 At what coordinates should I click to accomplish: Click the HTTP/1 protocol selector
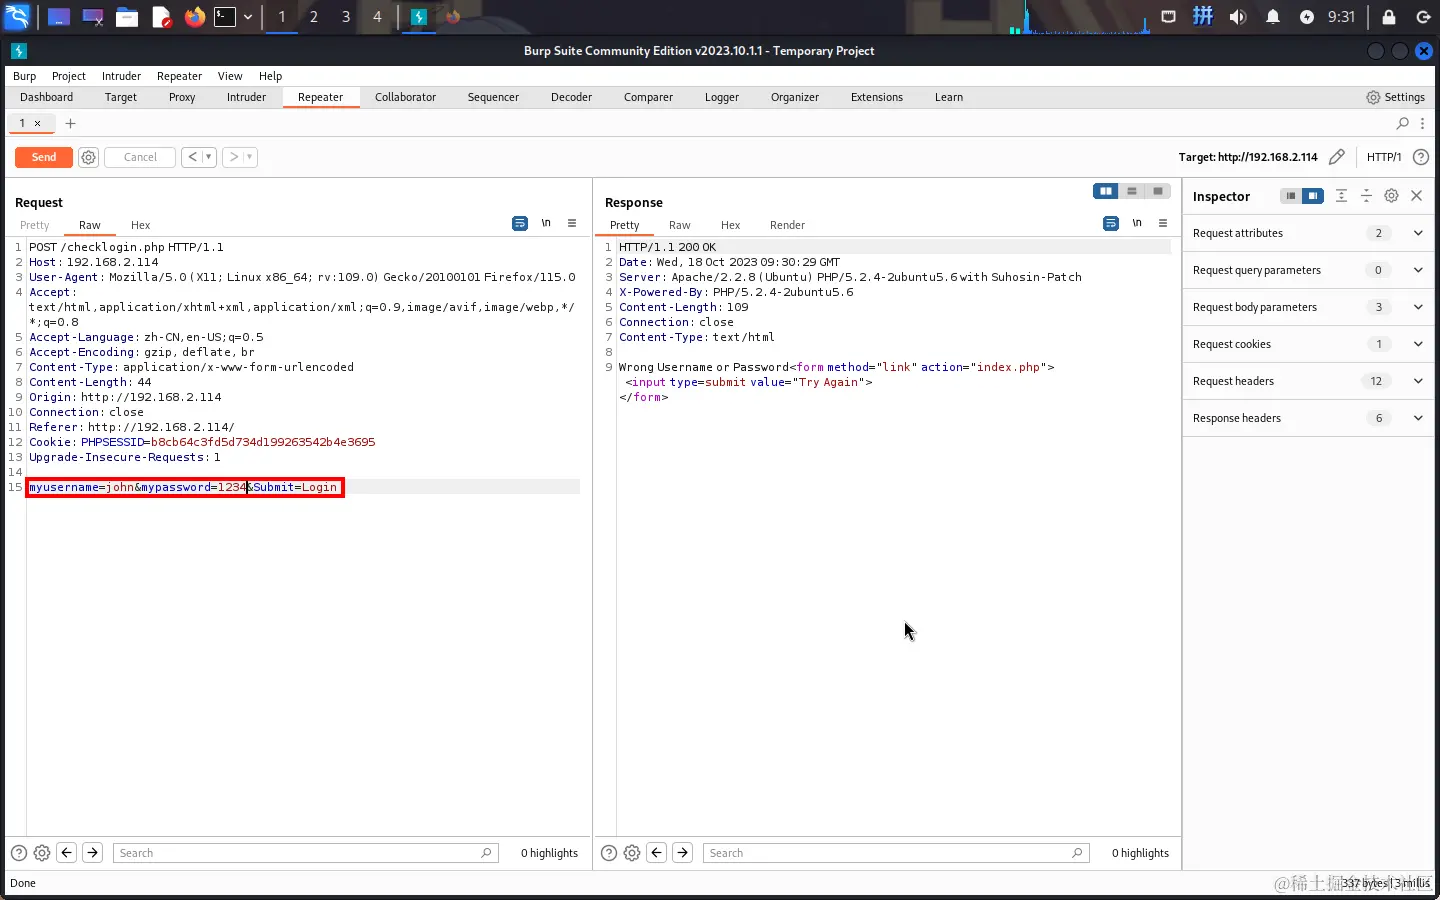(x=1384, y=157)
